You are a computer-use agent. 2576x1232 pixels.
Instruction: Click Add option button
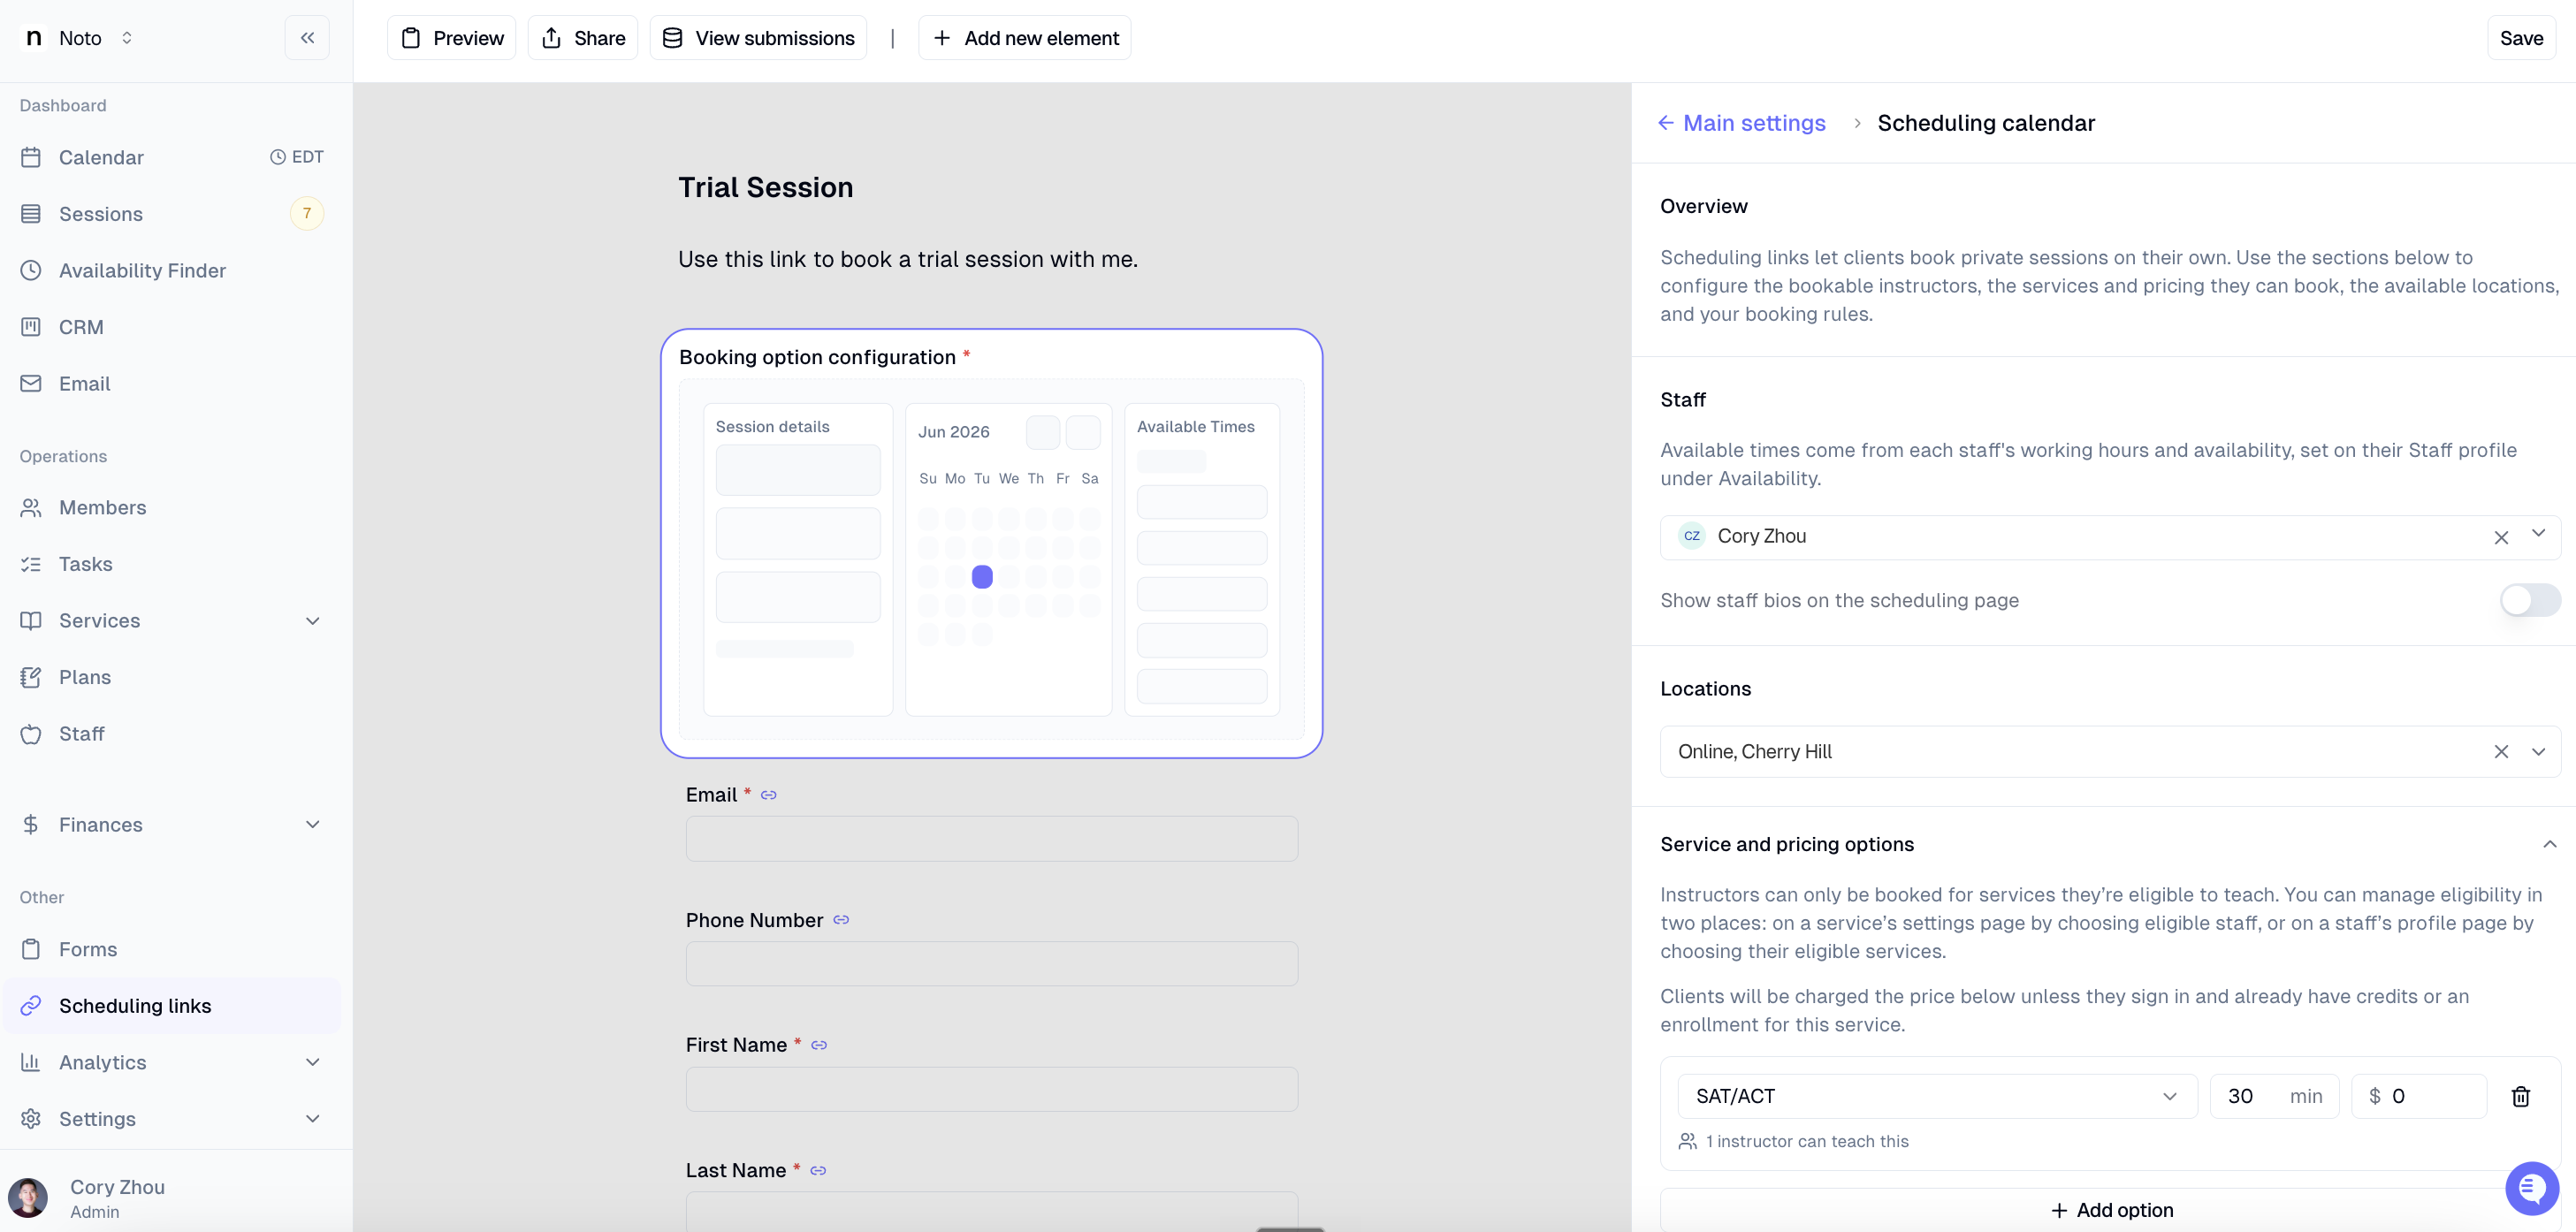2110,1210
